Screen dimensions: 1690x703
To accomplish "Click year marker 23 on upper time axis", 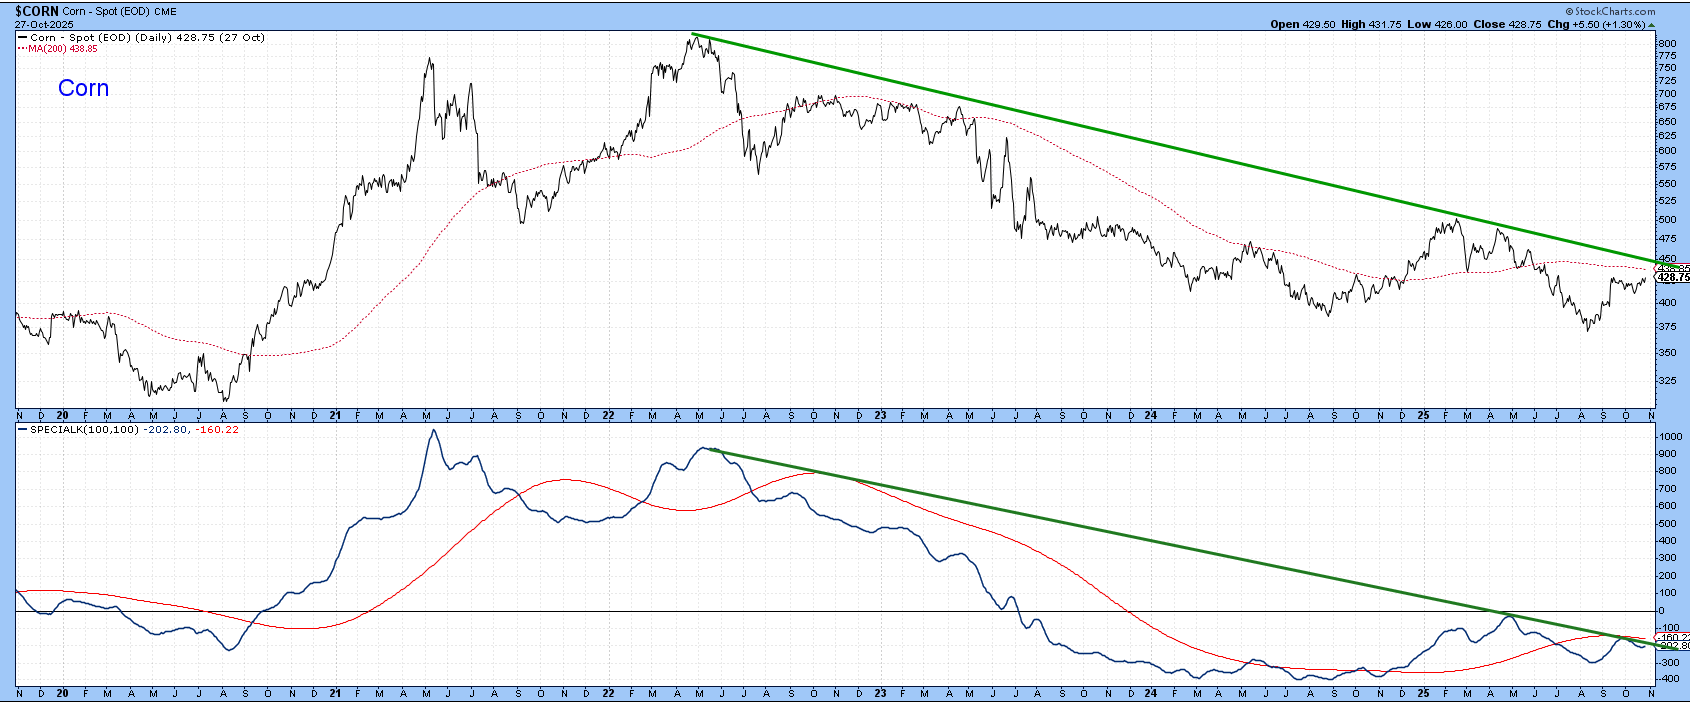I will [880, 415].
